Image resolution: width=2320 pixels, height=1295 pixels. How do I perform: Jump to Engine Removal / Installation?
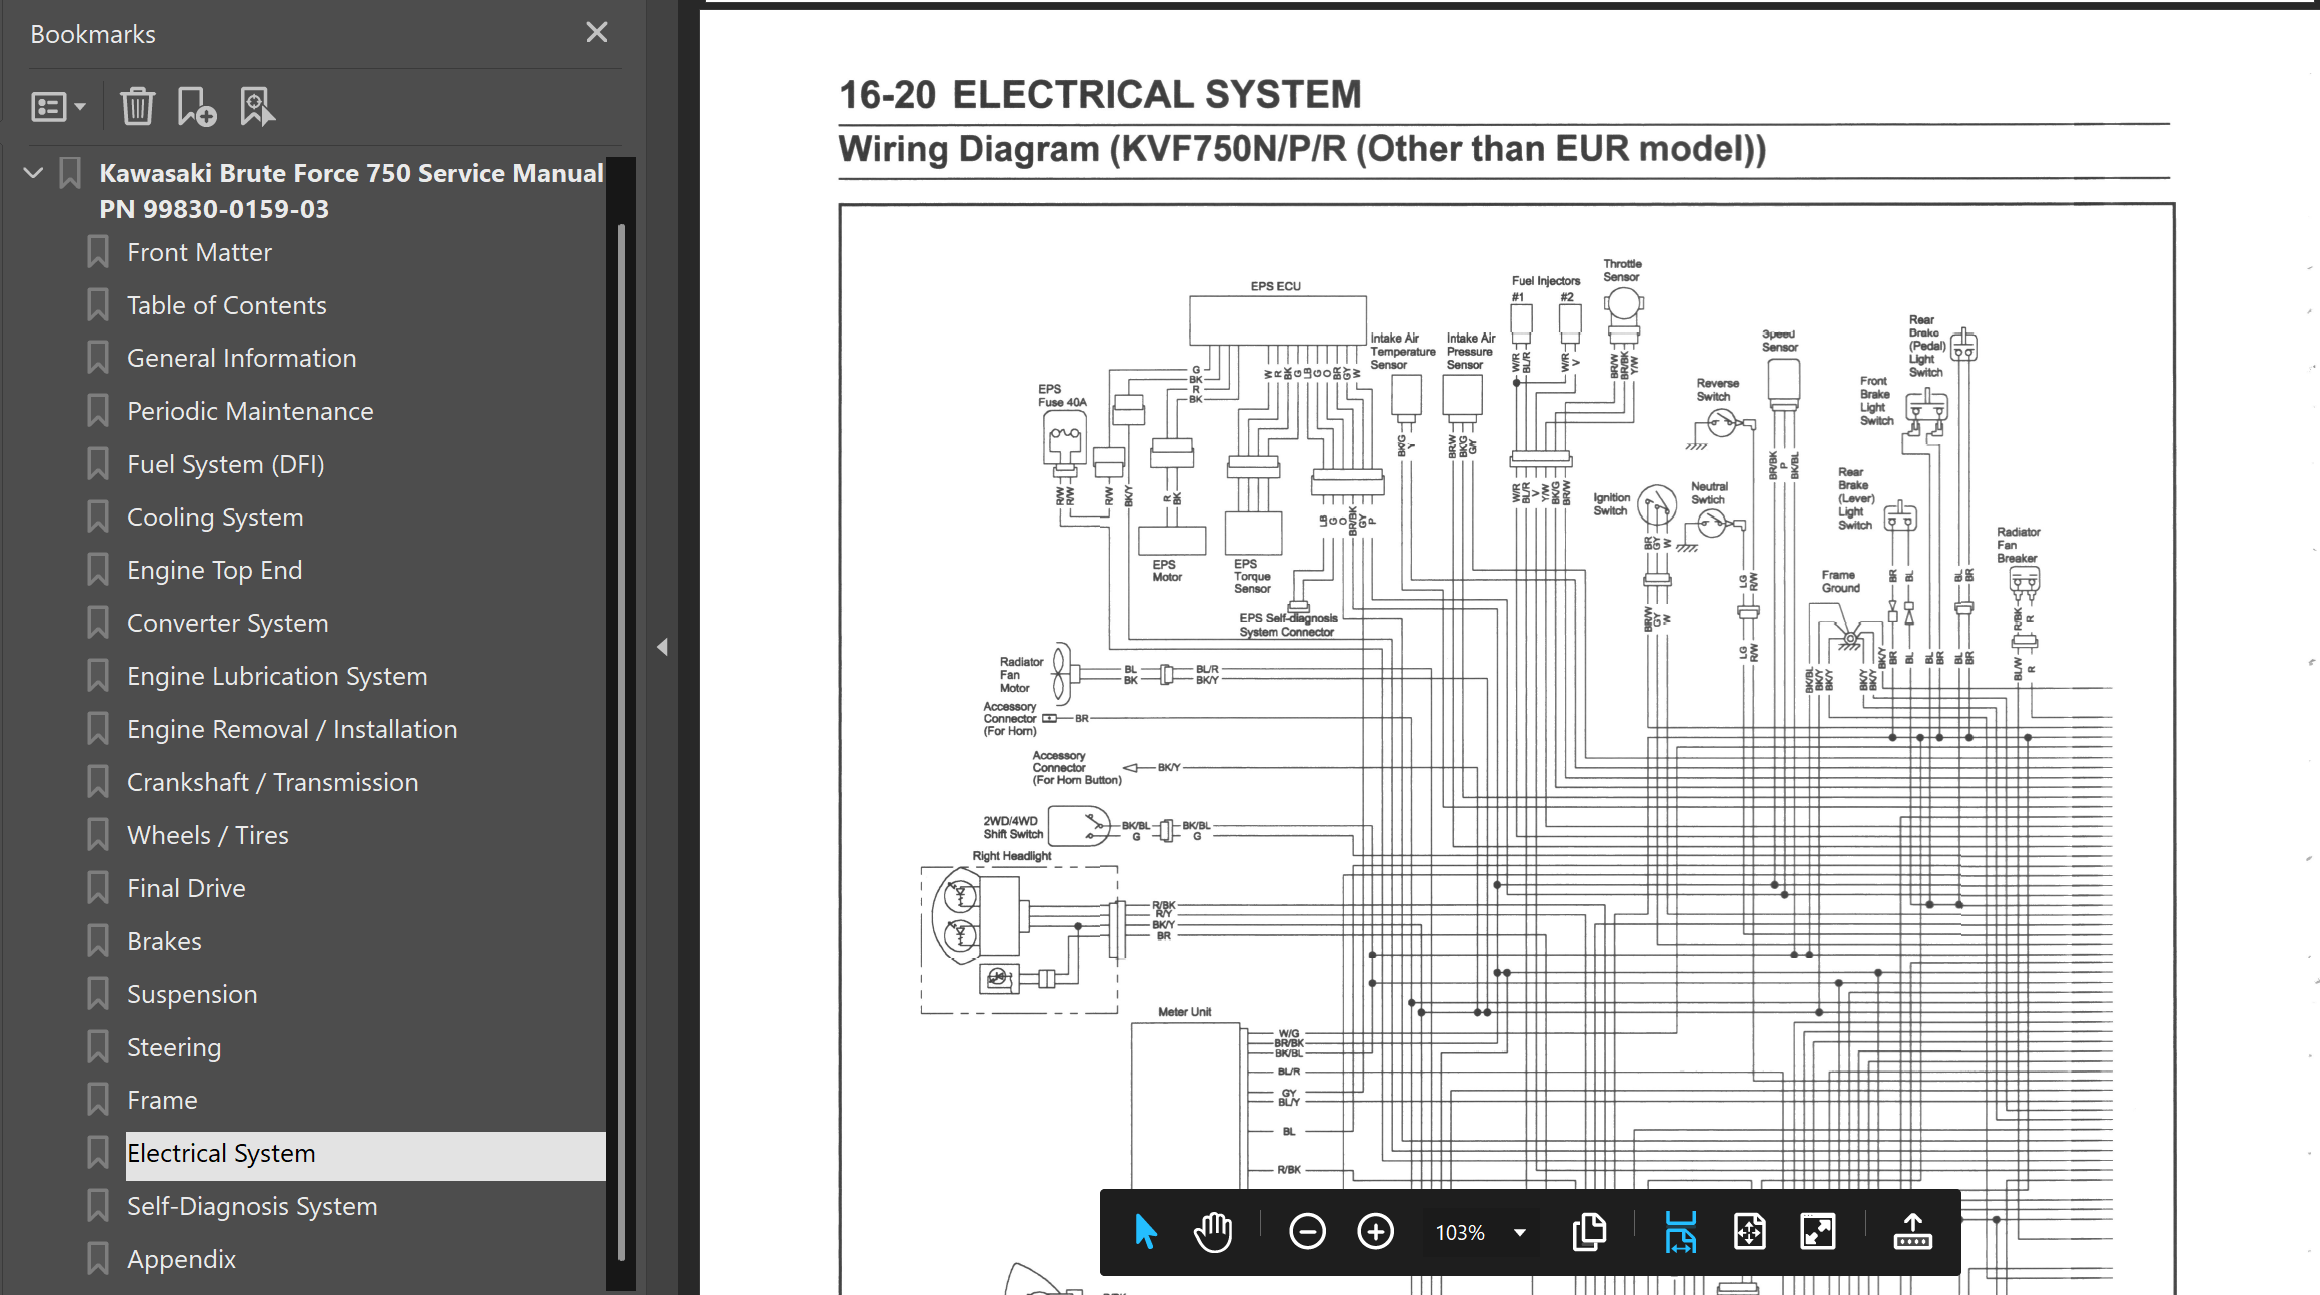pos(292,729)
